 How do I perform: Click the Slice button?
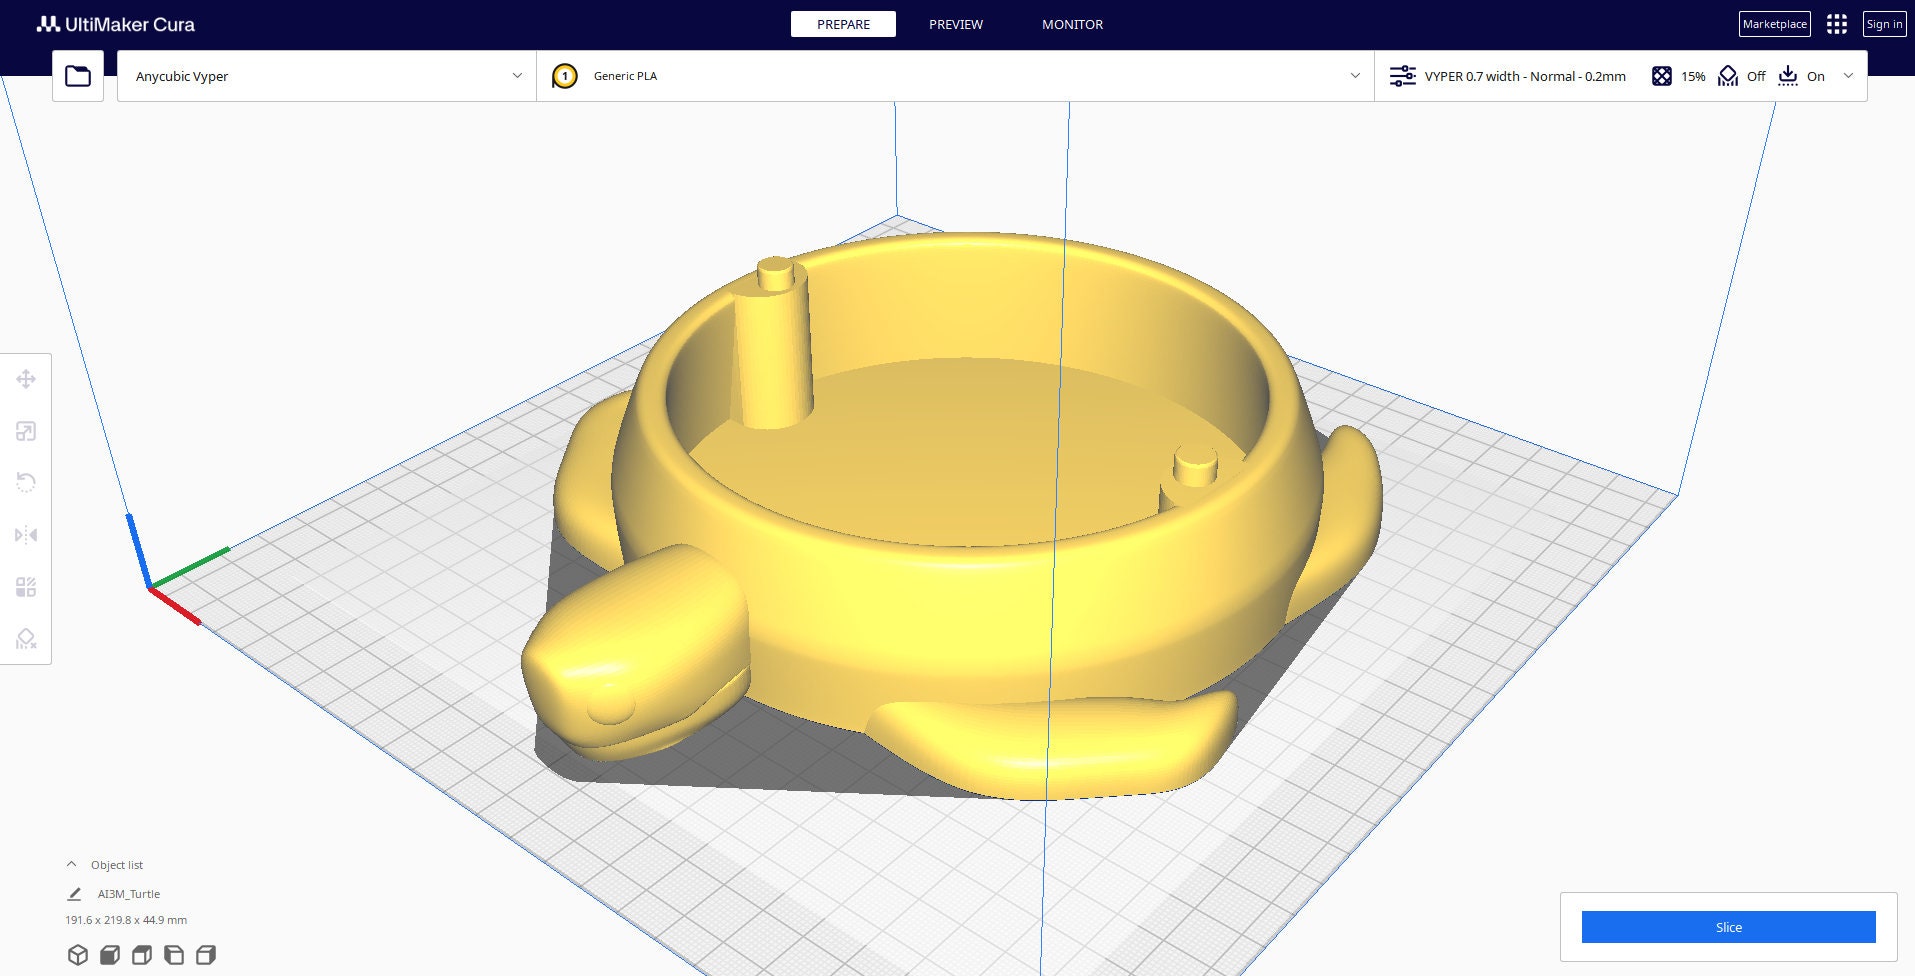[x=1728, y=927]
